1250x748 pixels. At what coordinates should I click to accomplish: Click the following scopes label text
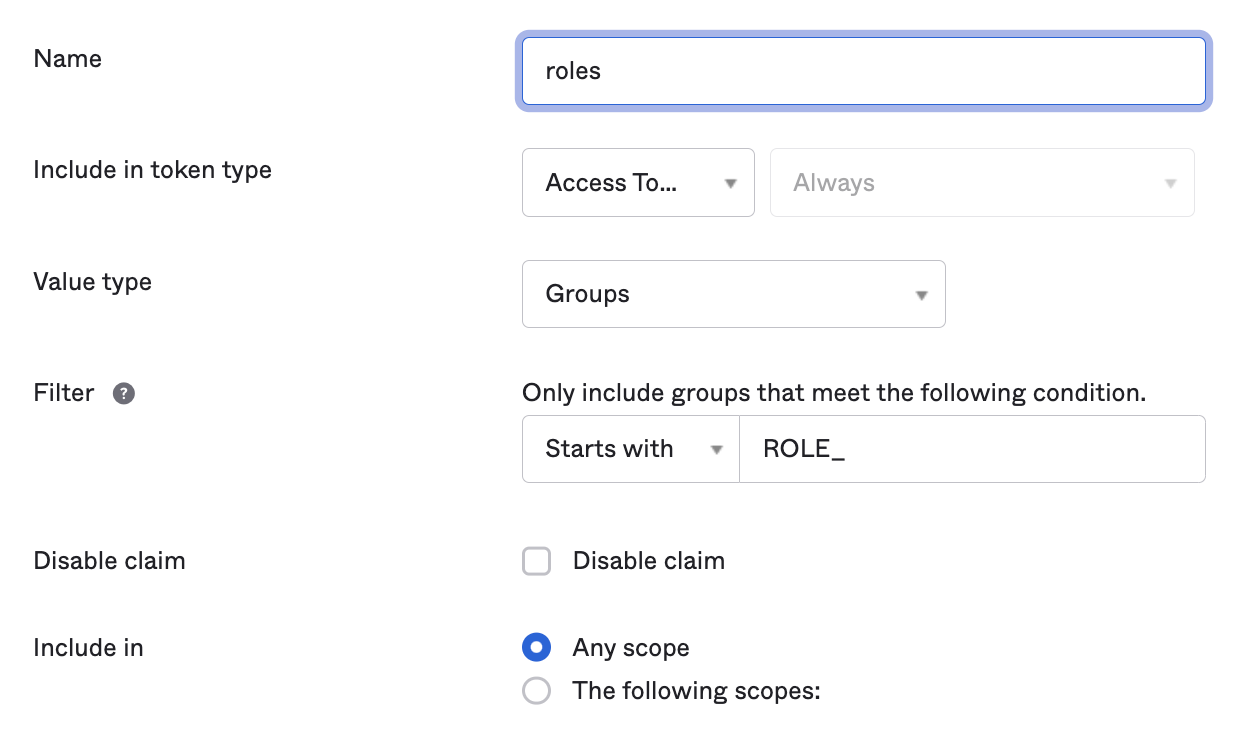point(696,691)
